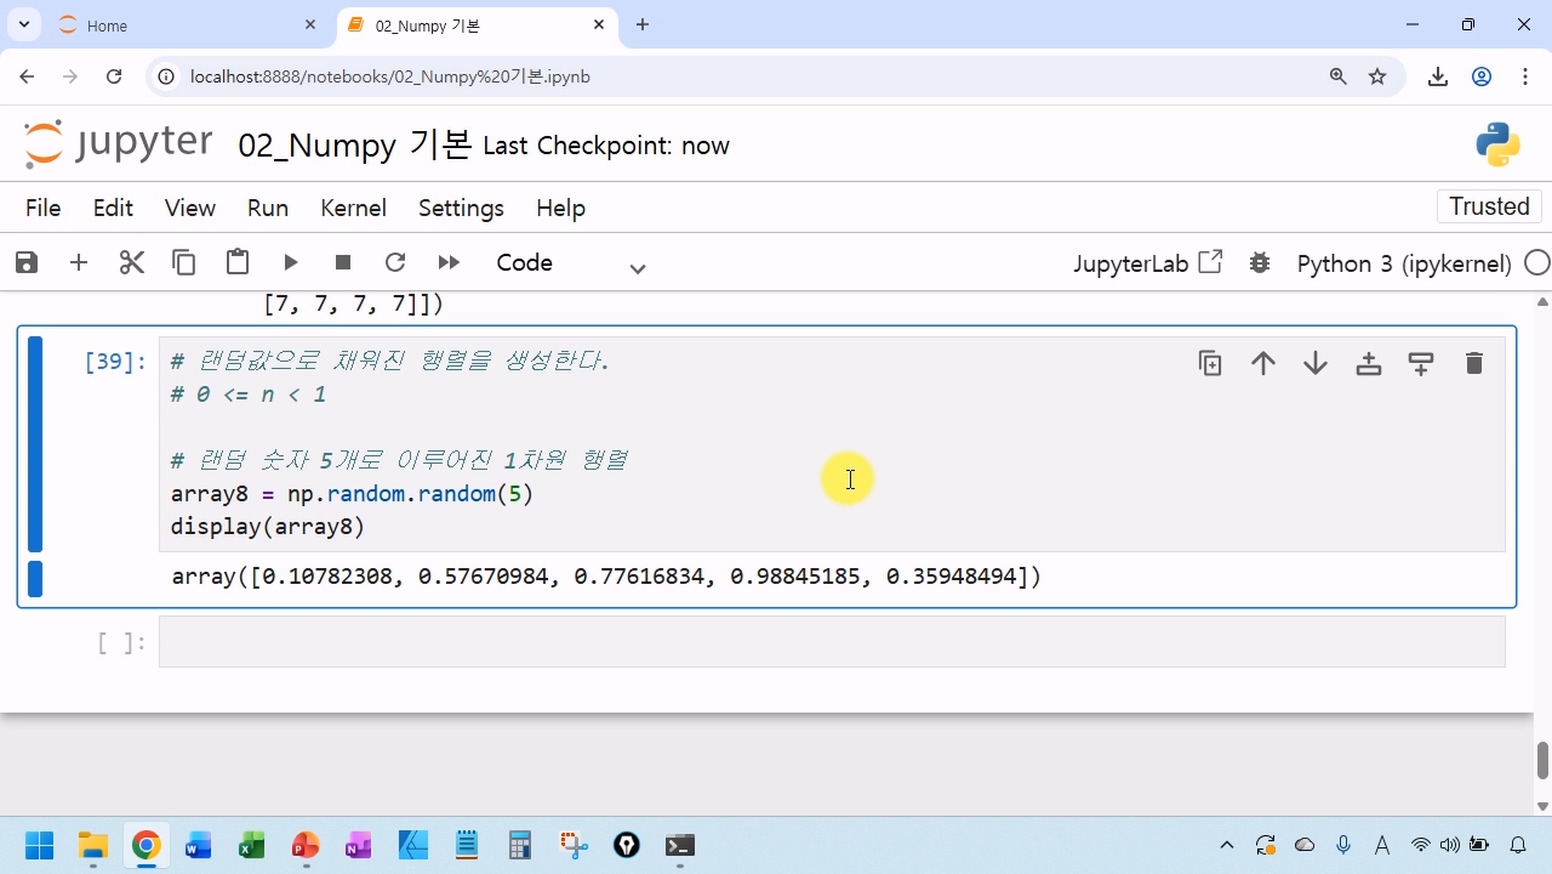This screenshot has width=1552, height=874.
Task: Bookmark this page with the star icon
Action: tap(1378, 76)
